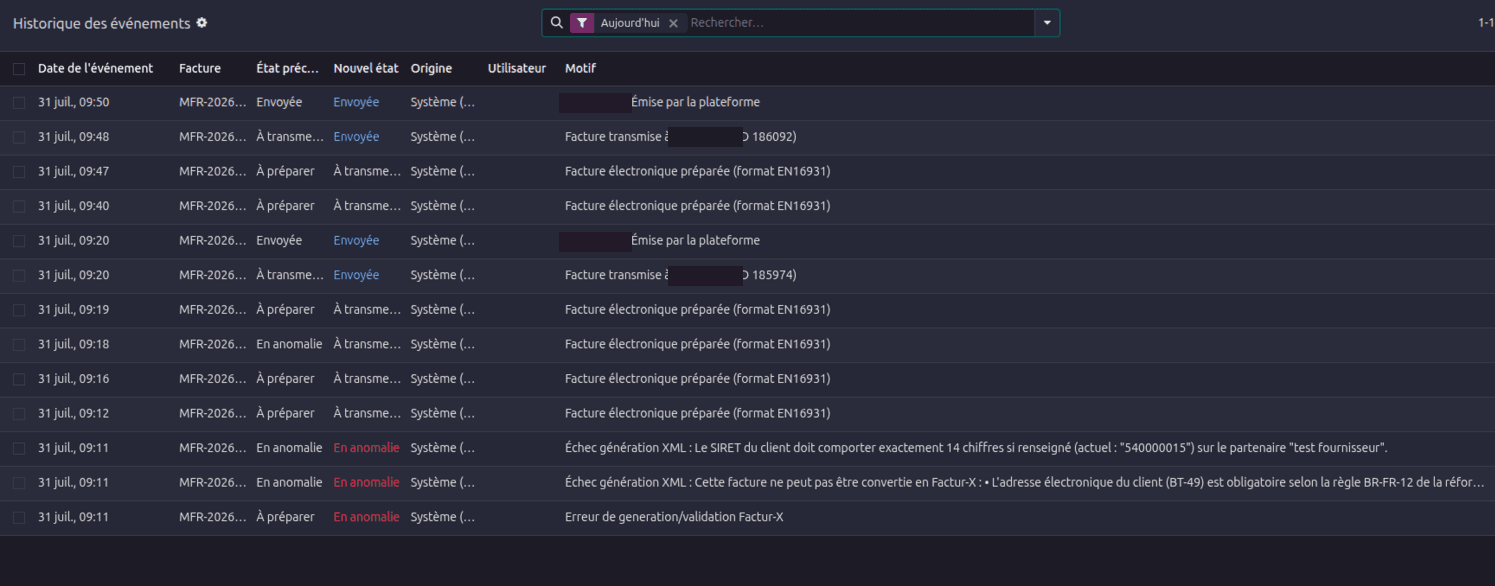Click the BT-49 adresse électronique error message

1025,482
